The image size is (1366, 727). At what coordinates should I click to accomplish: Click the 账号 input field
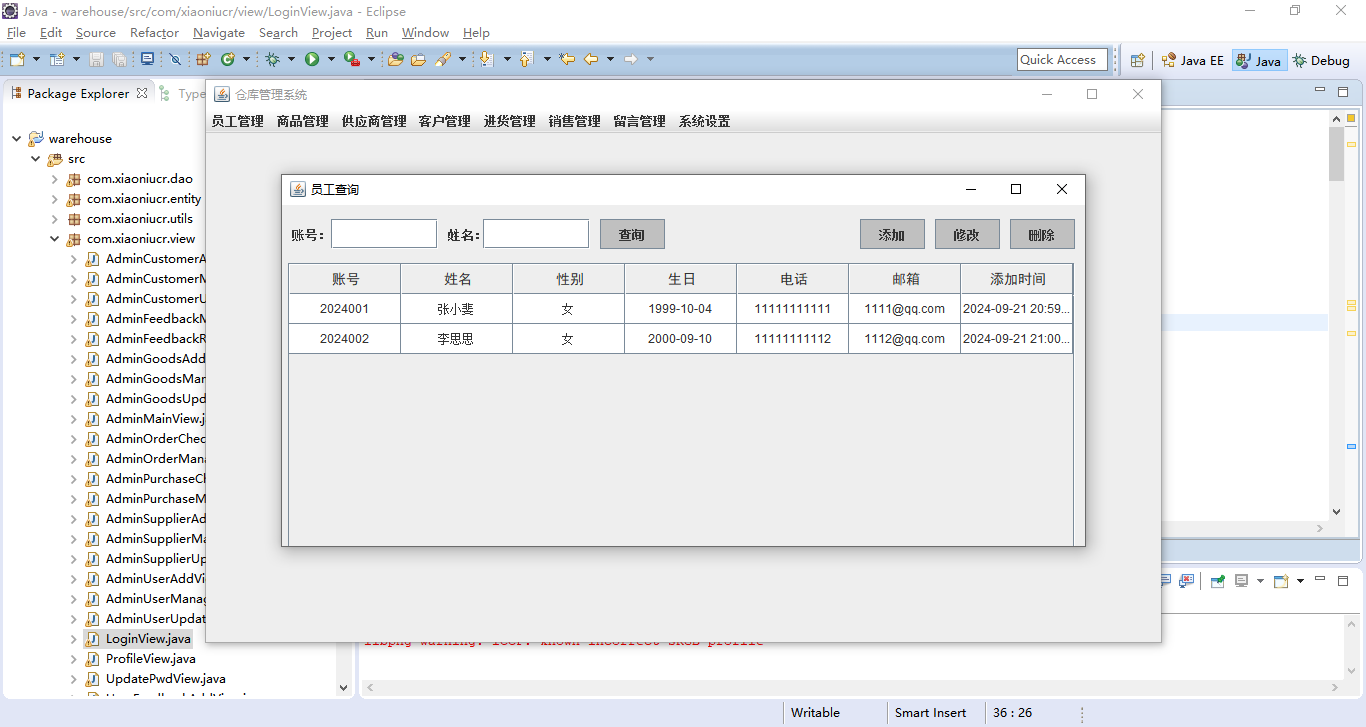click(384, 234)
